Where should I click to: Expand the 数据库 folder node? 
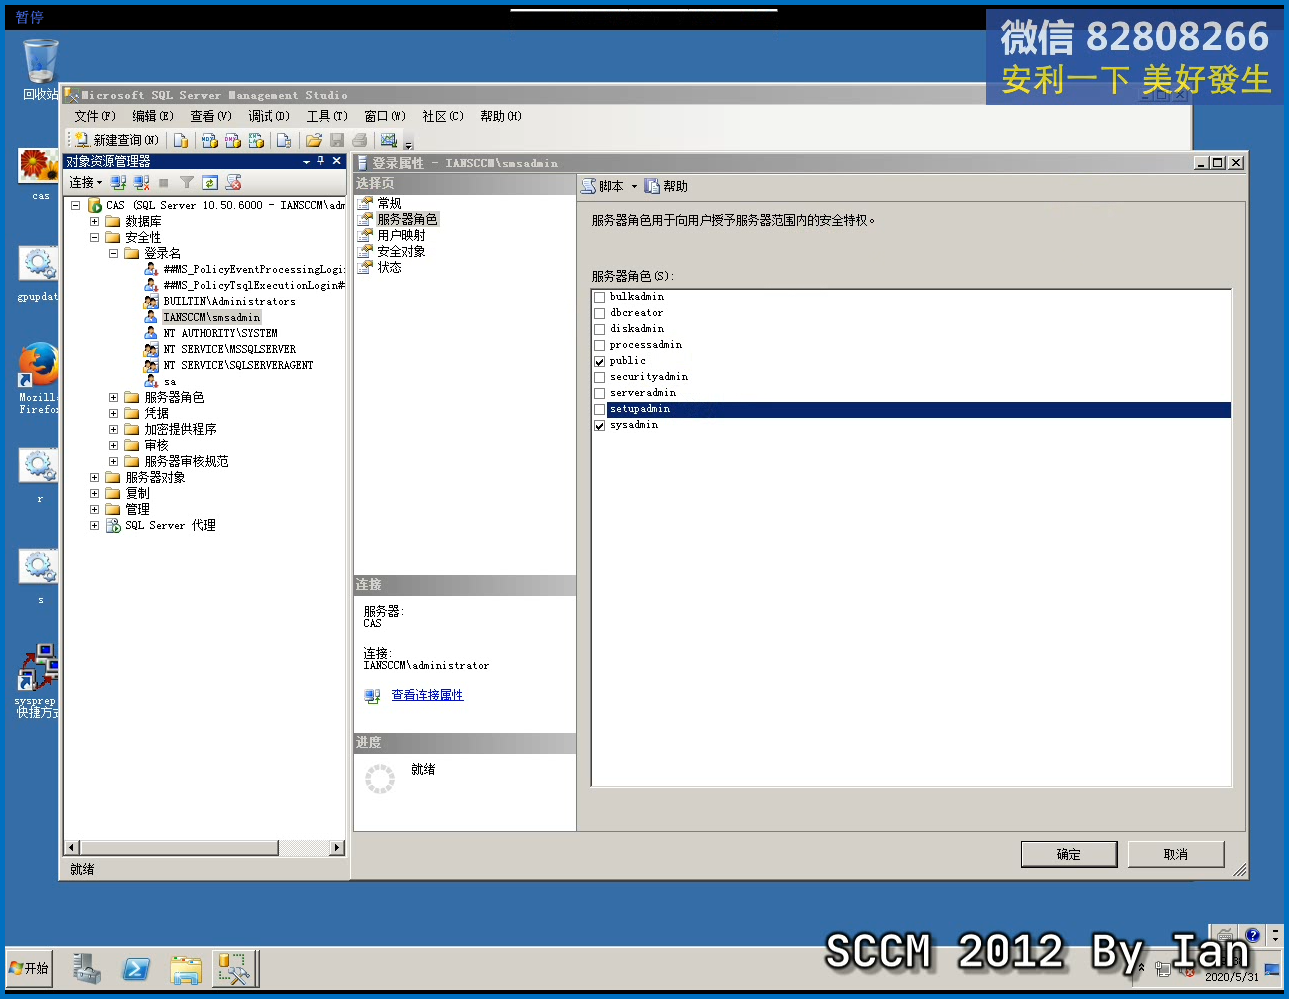(94, 221)
